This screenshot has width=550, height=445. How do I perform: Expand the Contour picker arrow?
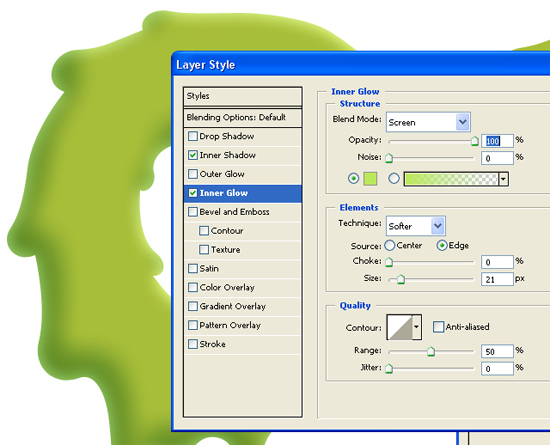(x=416, y=327)
